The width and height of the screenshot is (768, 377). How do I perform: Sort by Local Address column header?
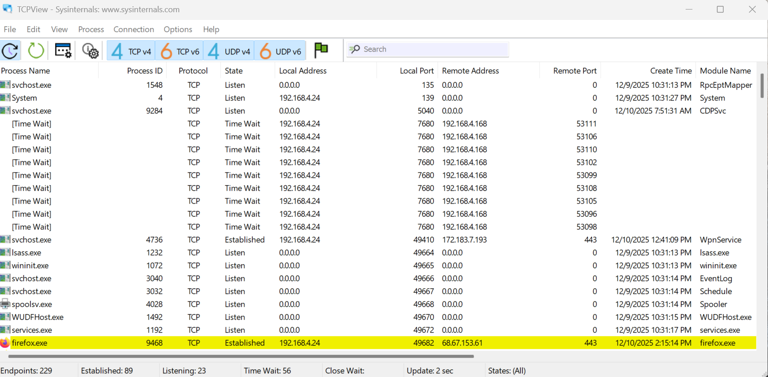326,71
